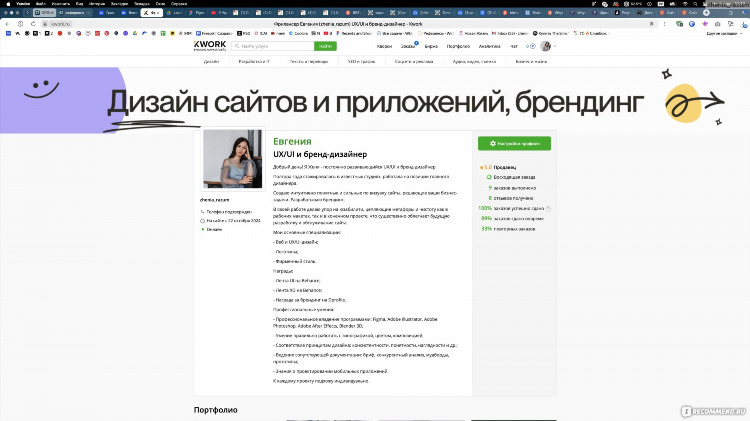
Task: Go back with the browser back arrow
Action: (7, 23)
